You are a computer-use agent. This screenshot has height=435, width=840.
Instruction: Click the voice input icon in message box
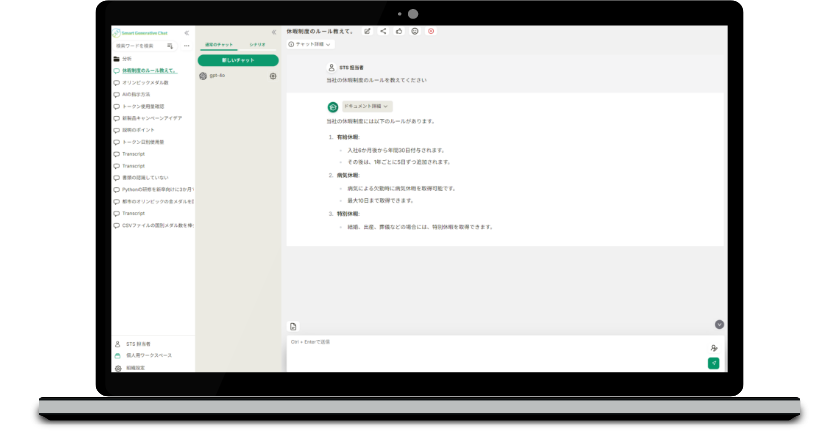tap(714, 348)
